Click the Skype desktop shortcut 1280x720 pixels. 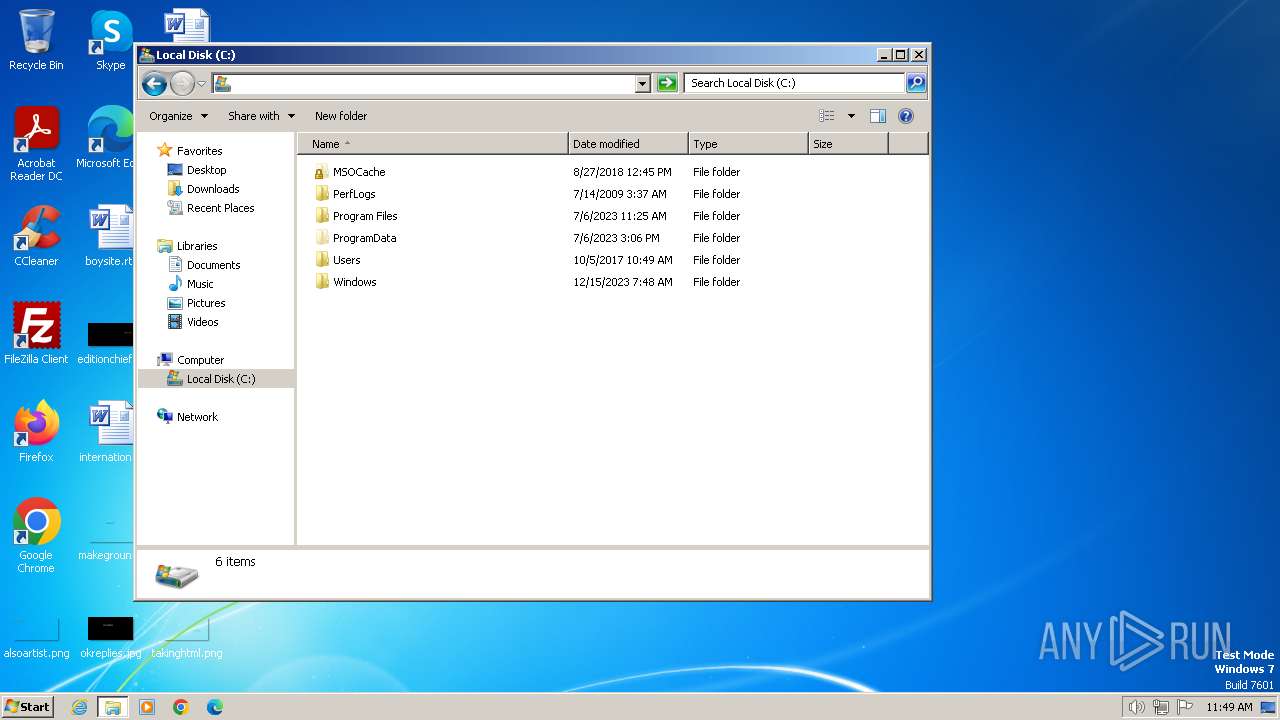(110, 40)
